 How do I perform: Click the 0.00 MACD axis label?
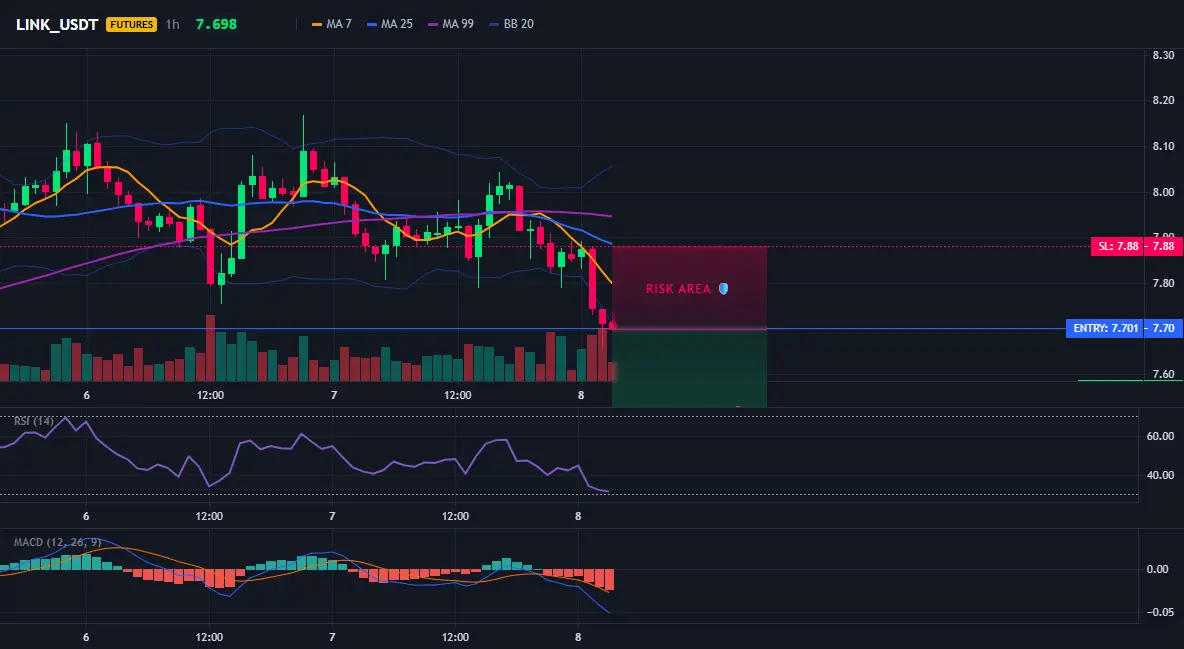(x=1158, y=570)
